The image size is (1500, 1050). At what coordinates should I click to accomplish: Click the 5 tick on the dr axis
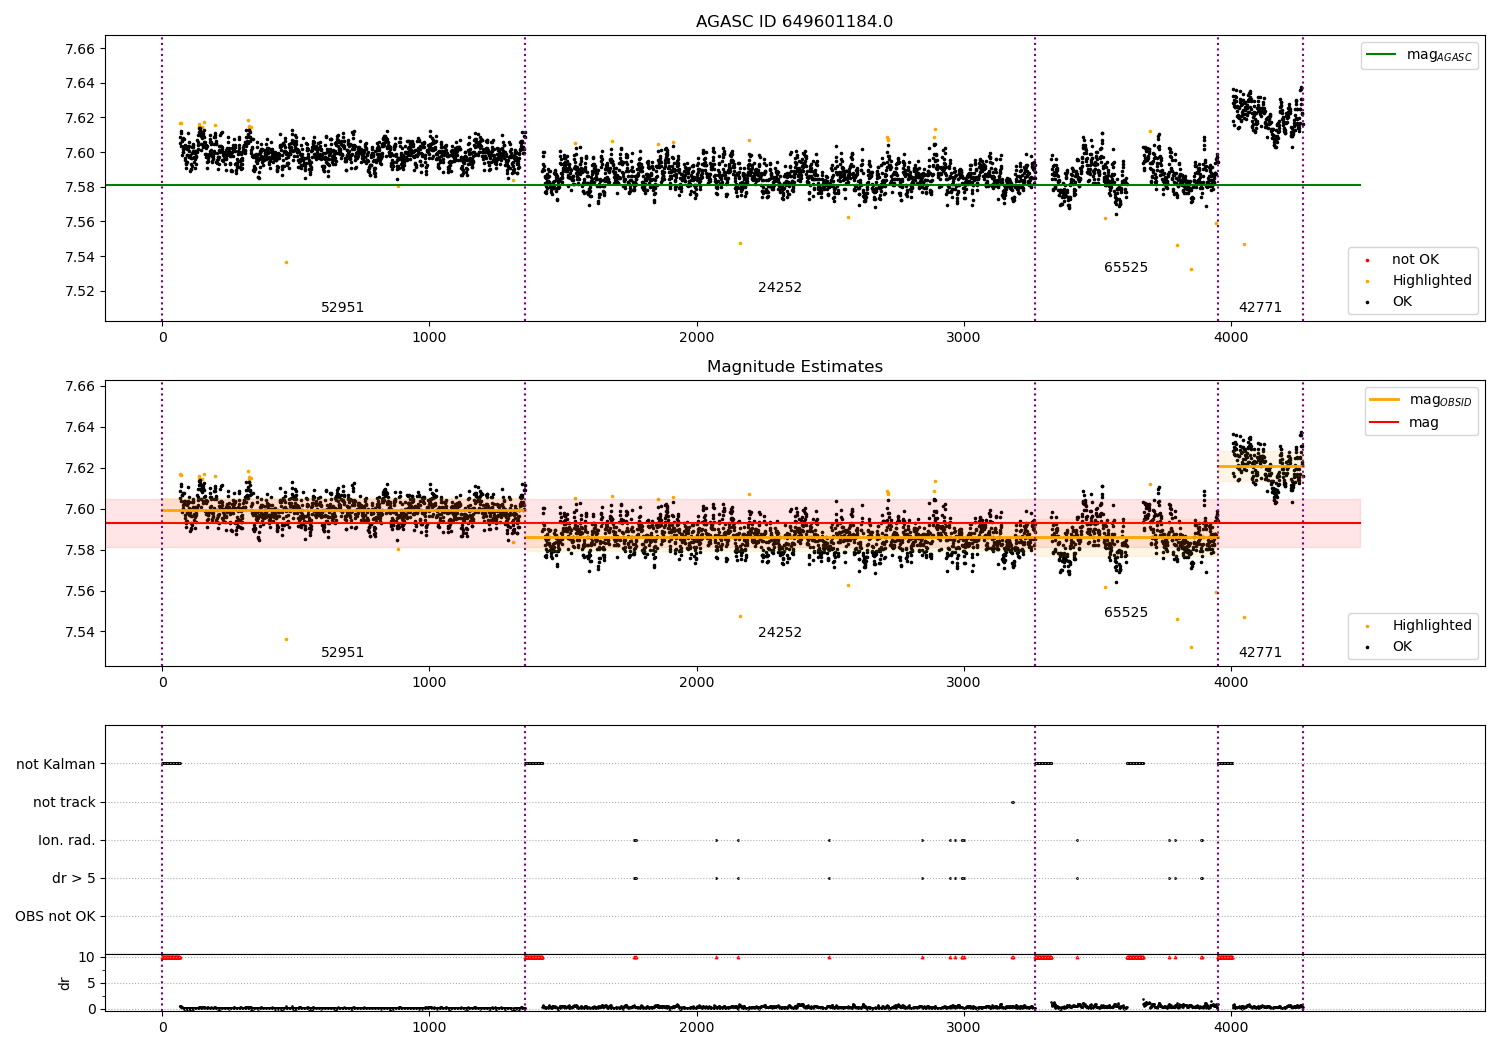[x=92, y=984]
